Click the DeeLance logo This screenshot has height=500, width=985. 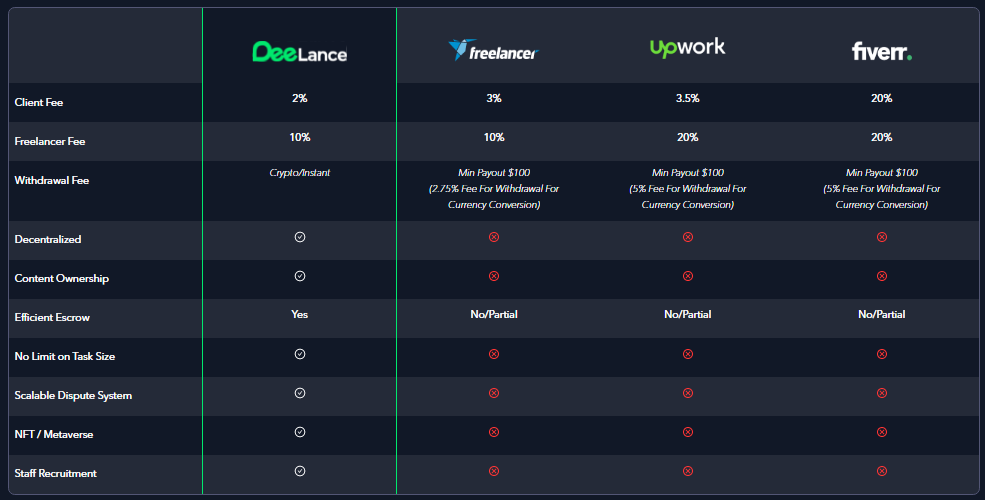click(x=300, y=52)
